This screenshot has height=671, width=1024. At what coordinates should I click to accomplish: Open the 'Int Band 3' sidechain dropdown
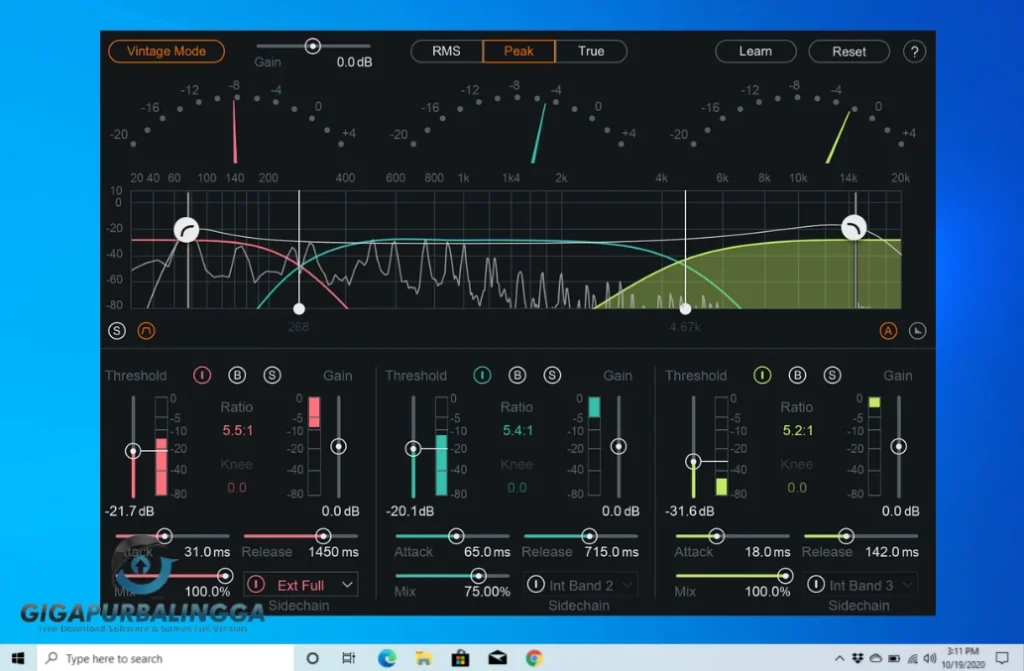point(860,584)
